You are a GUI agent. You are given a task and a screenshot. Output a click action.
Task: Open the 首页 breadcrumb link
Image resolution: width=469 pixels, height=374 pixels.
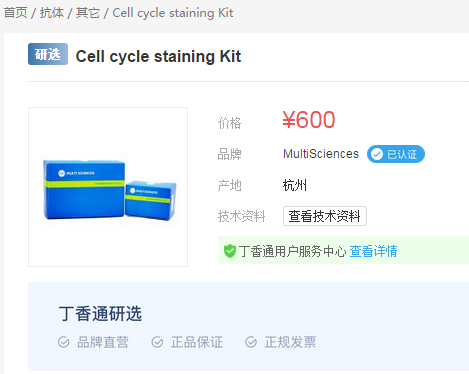pos(15,13)
